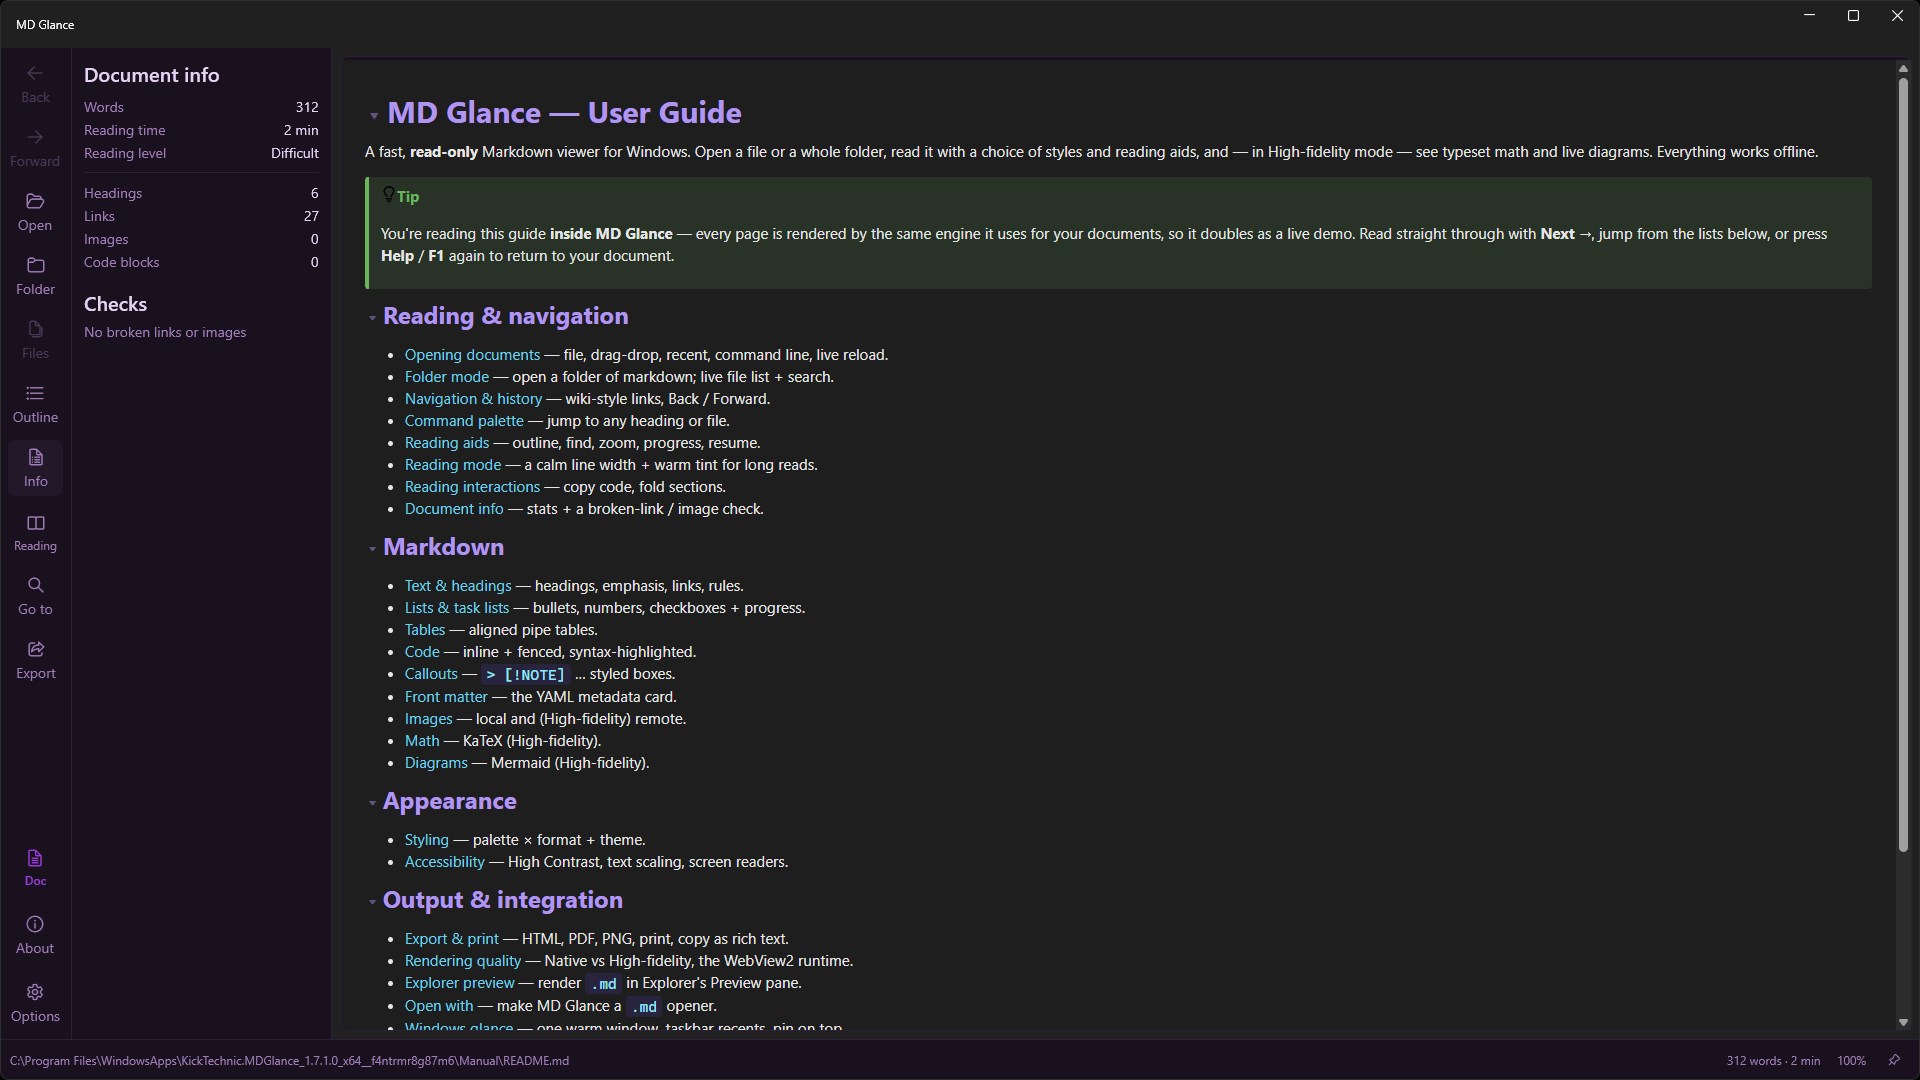This screenshot has height=1080, width=1920.
Task: Collapse the Output & integration section
Action: pyautogui.click(x=372, y=902)
